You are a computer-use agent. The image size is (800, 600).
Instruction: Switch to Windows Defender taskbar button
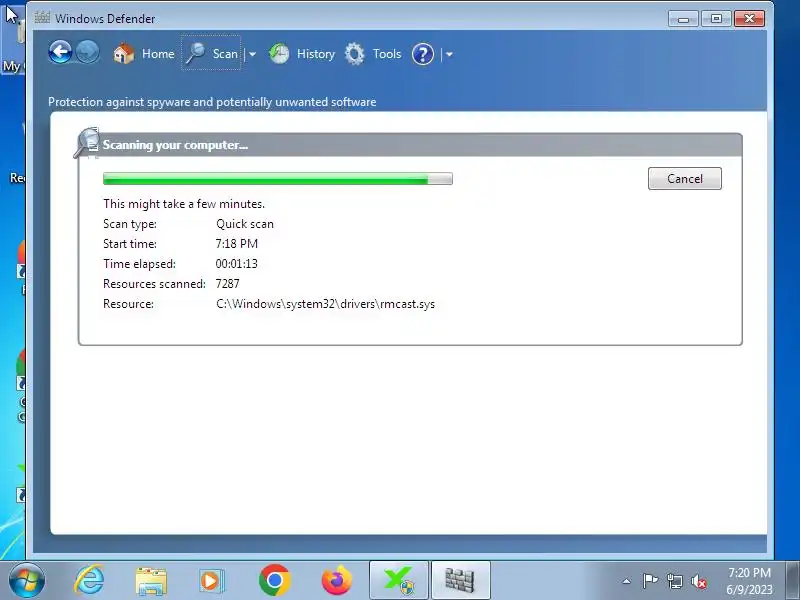[x=461, y=580]
